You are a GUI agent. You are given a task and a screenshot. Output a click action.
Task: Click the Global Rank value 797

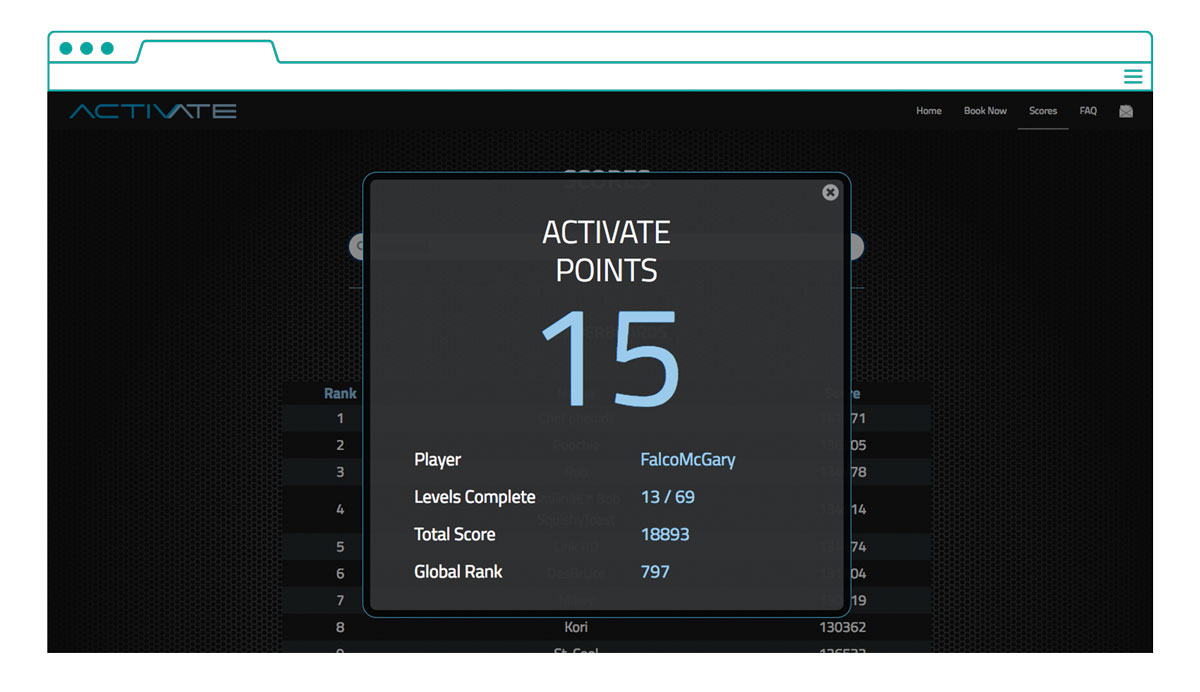point(655,572)
